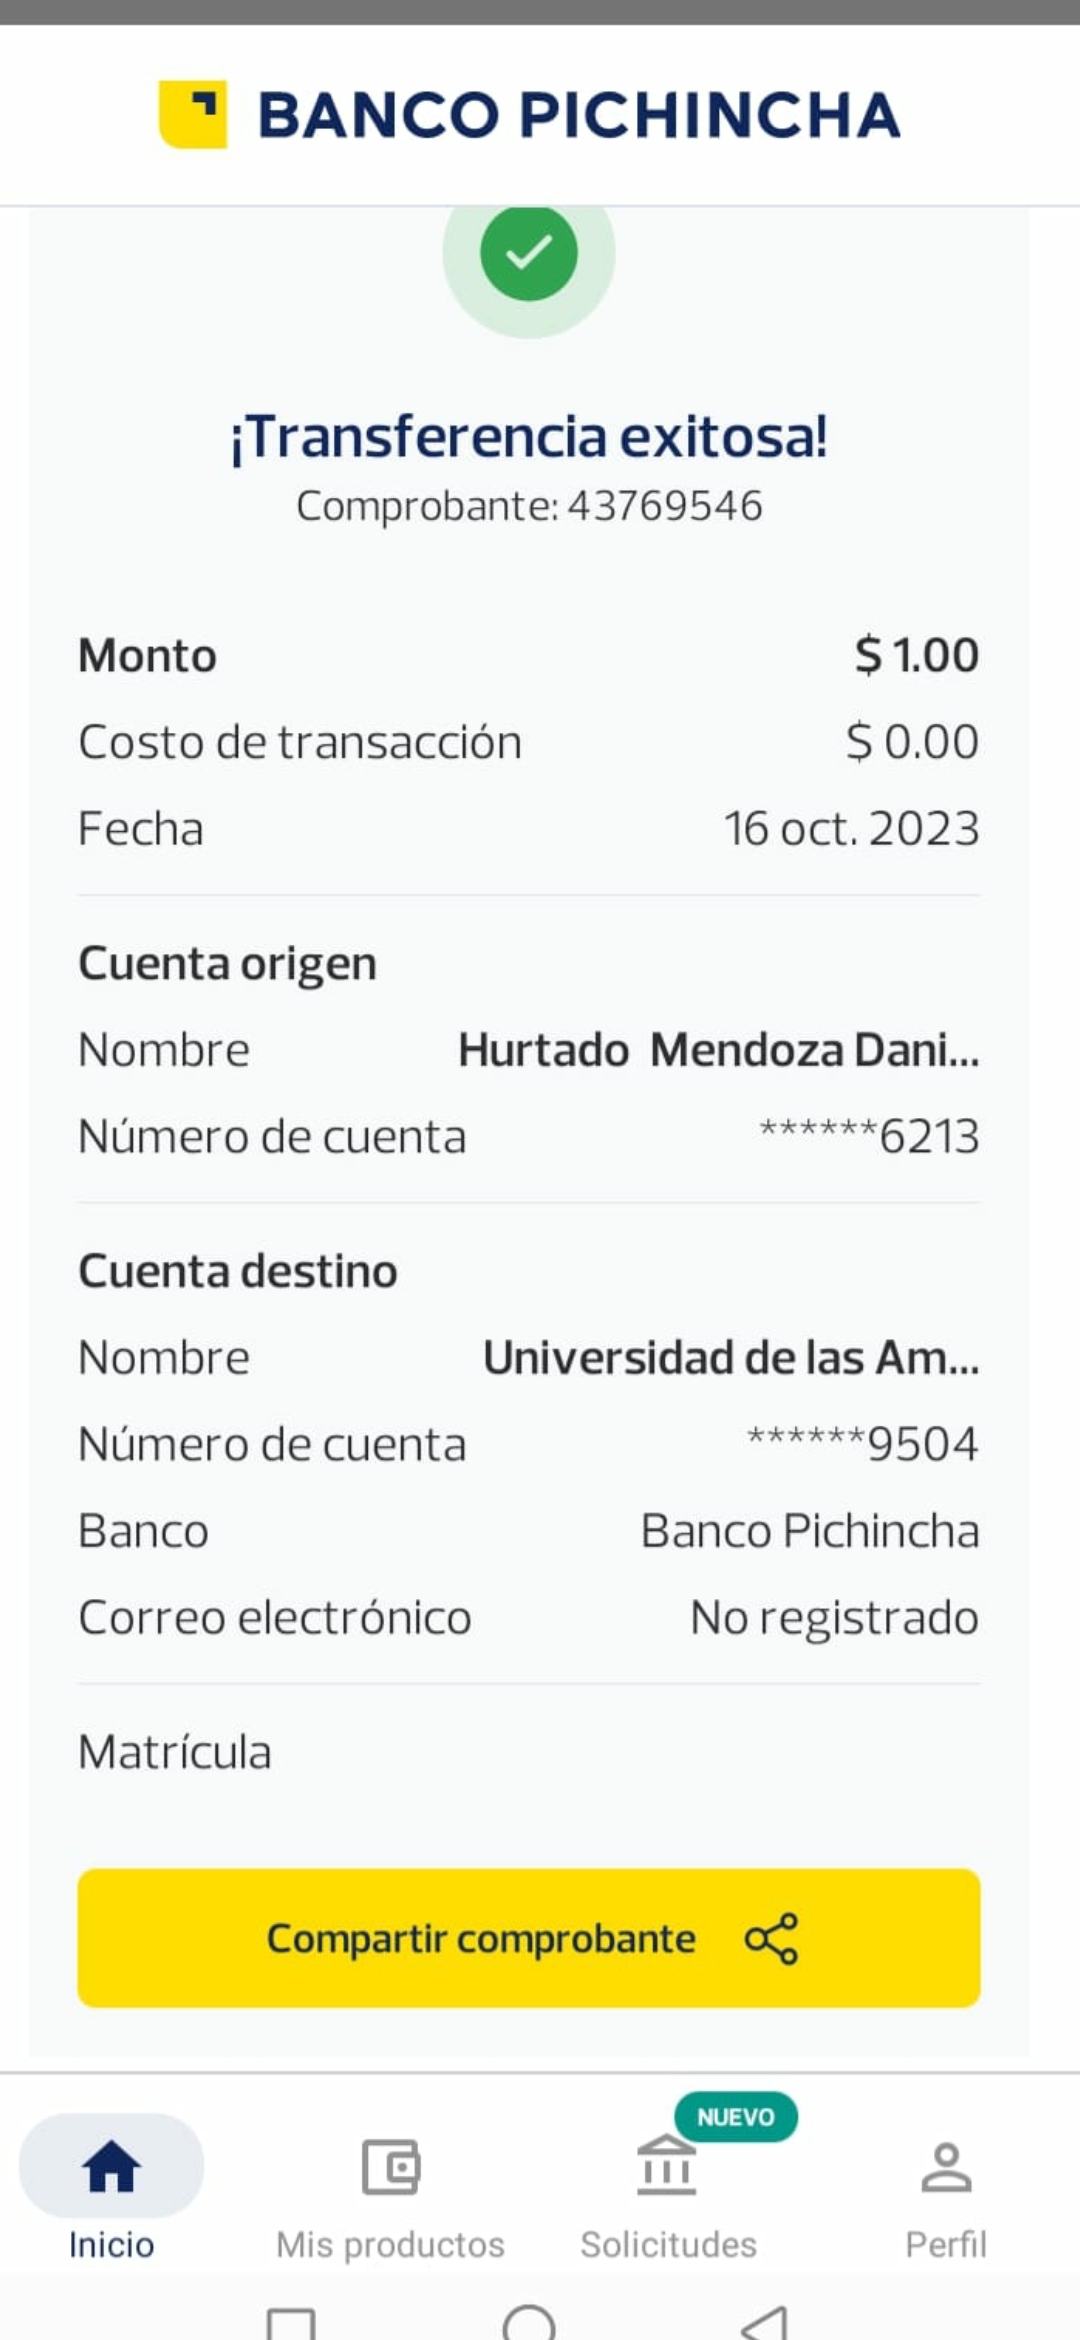Tap the Inicio home icon
Screen dimensions: 1080x2340
111,2167
